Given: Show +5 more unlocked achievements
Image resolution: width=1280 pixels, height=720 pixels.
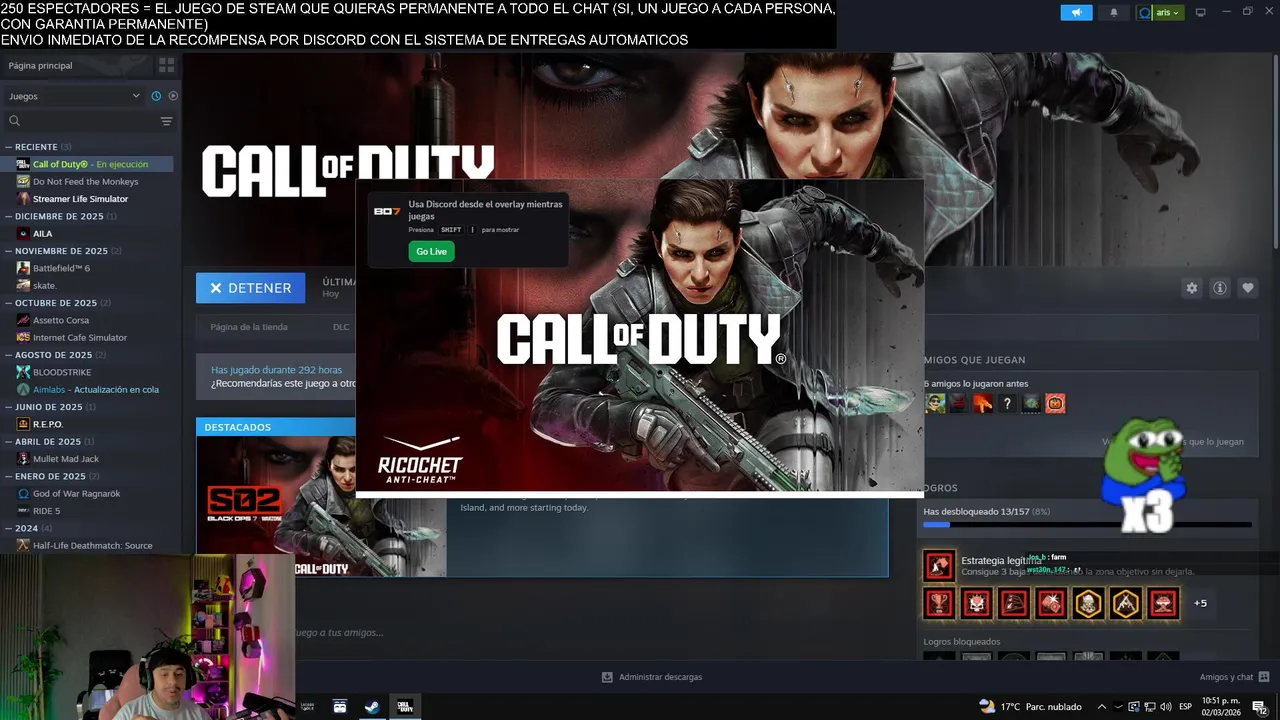Looking at the screenshot, I should tap(1200, 603).
